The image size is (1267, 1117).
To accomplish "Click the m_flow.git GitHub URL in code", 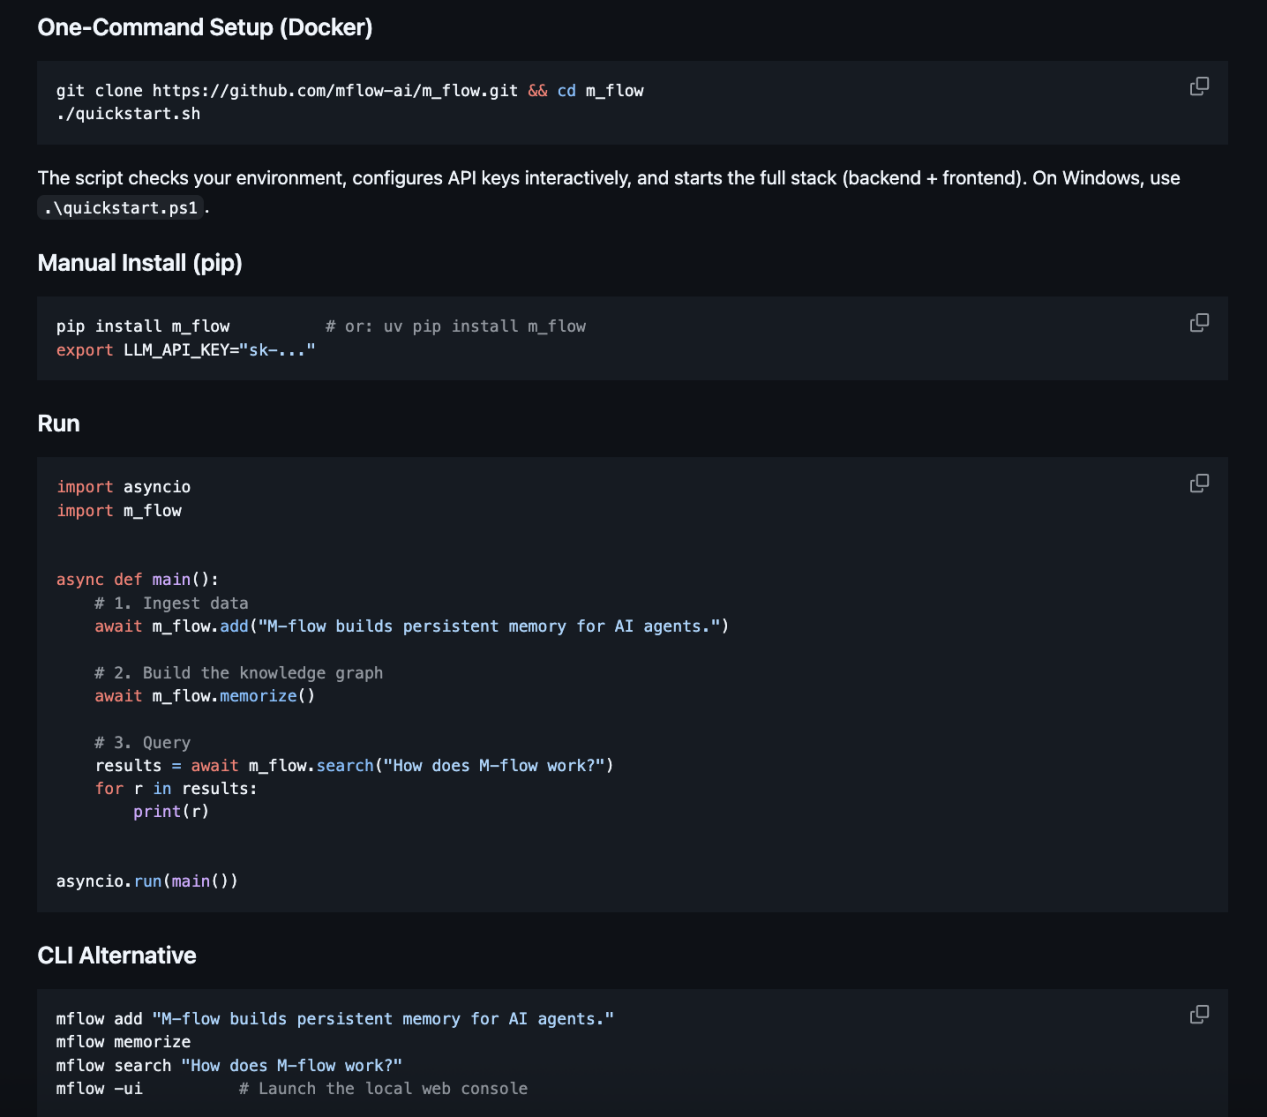I will click(x=335, y=91).
